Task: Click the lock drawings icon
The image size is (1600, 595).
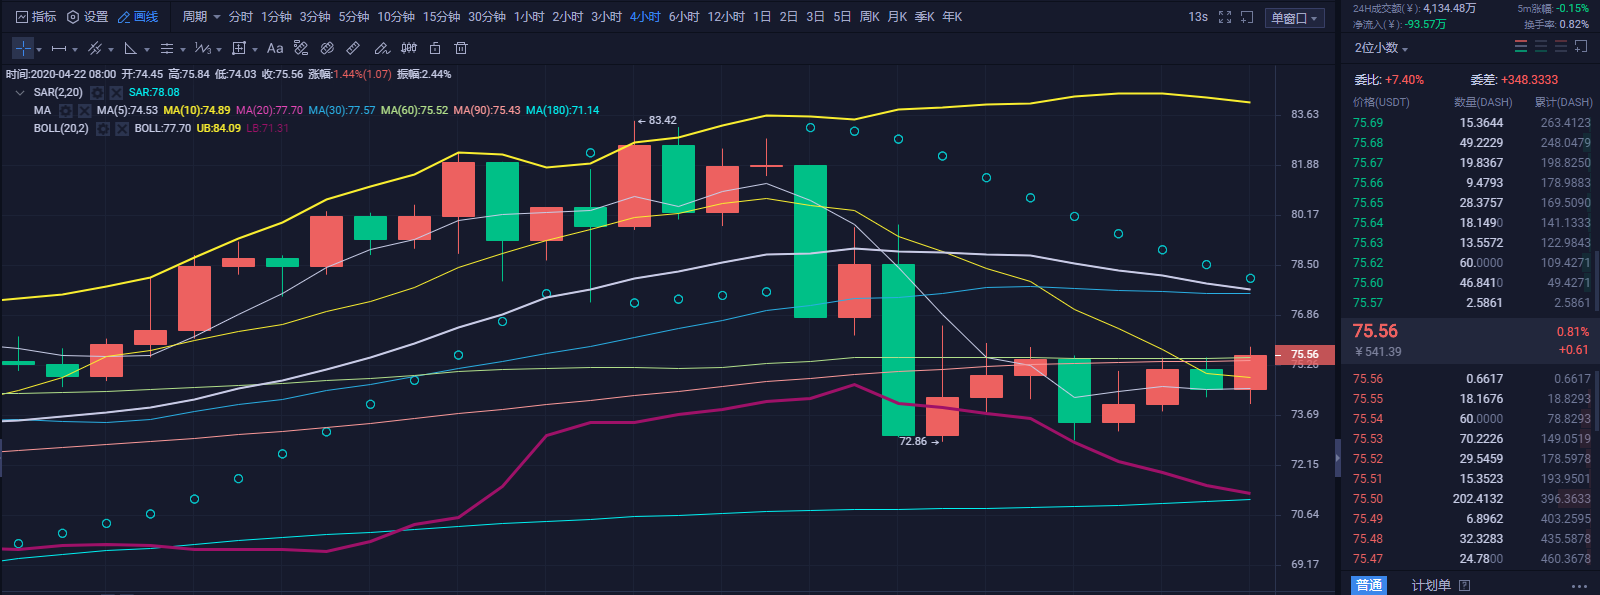Action: coord(435,48)
